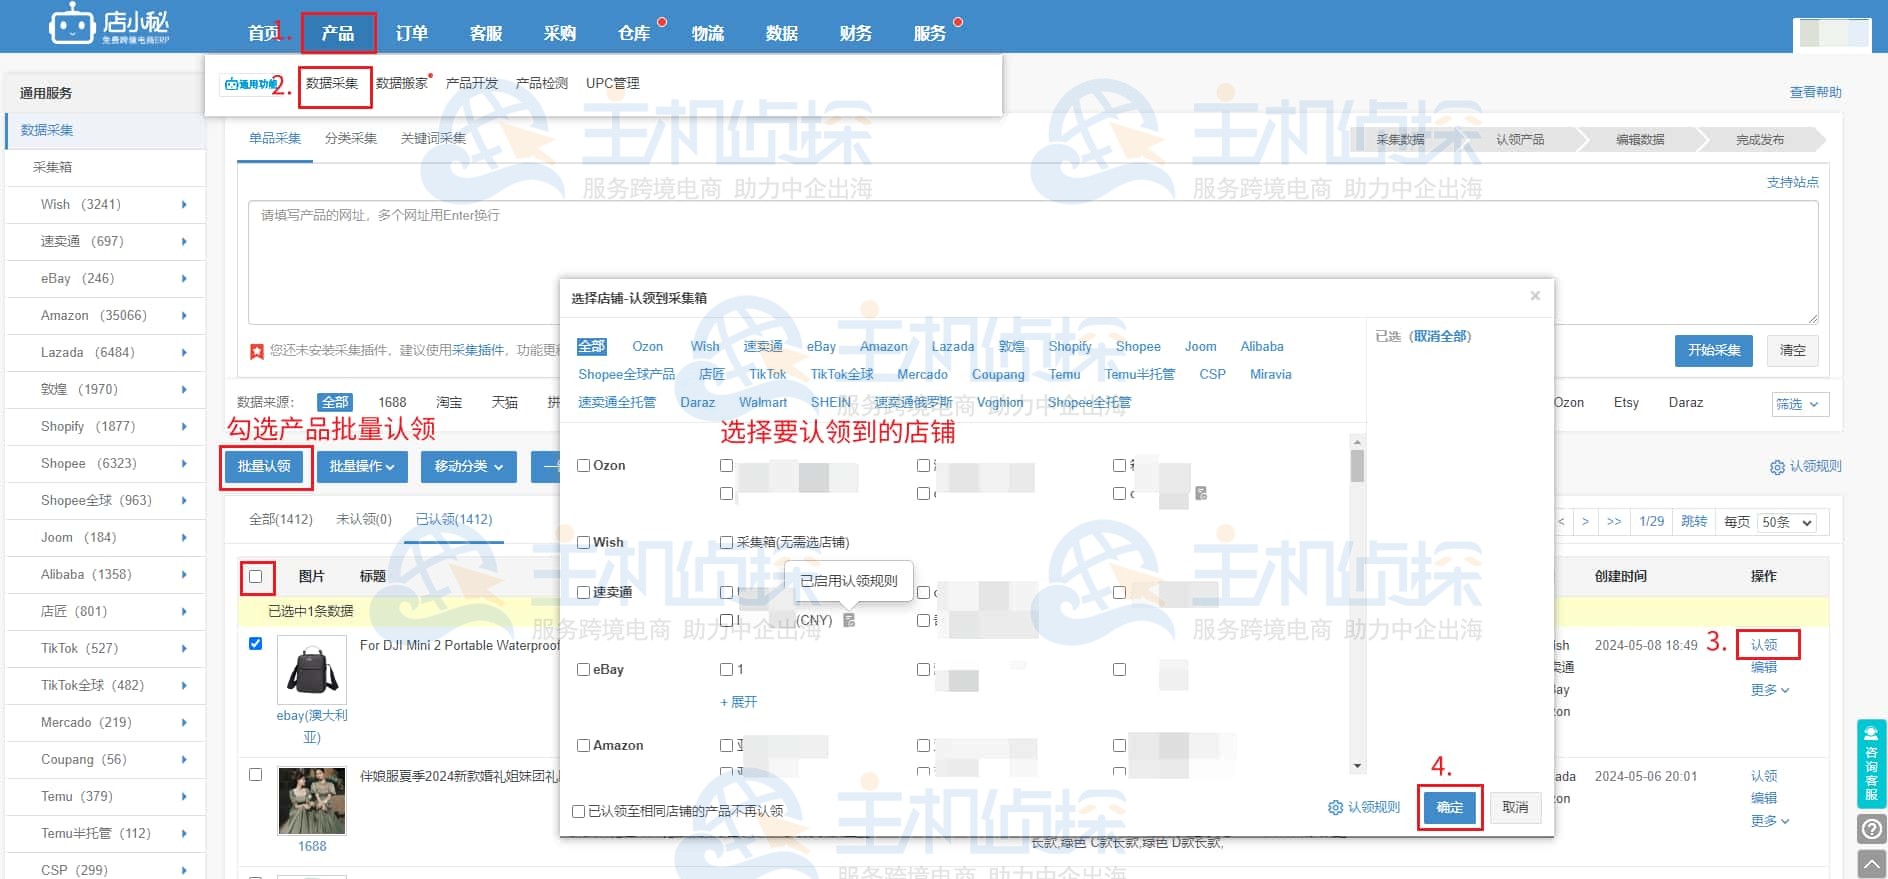Switch to 关键词采集 tab
This screenshot has height=879, width=1888.
tap(434, 138)
